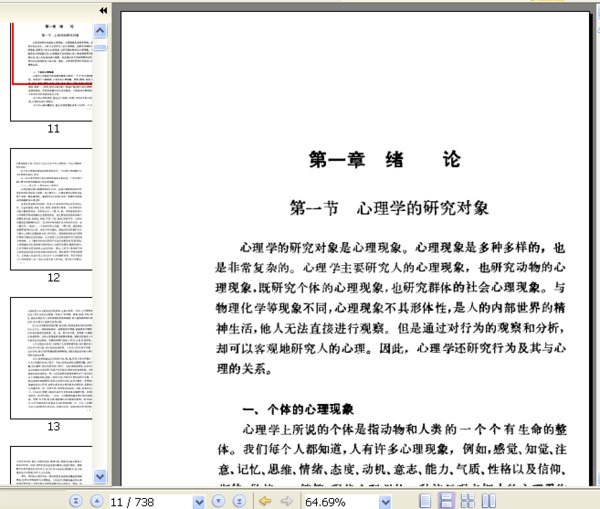Jump to the last page

(x=239, y=501)
